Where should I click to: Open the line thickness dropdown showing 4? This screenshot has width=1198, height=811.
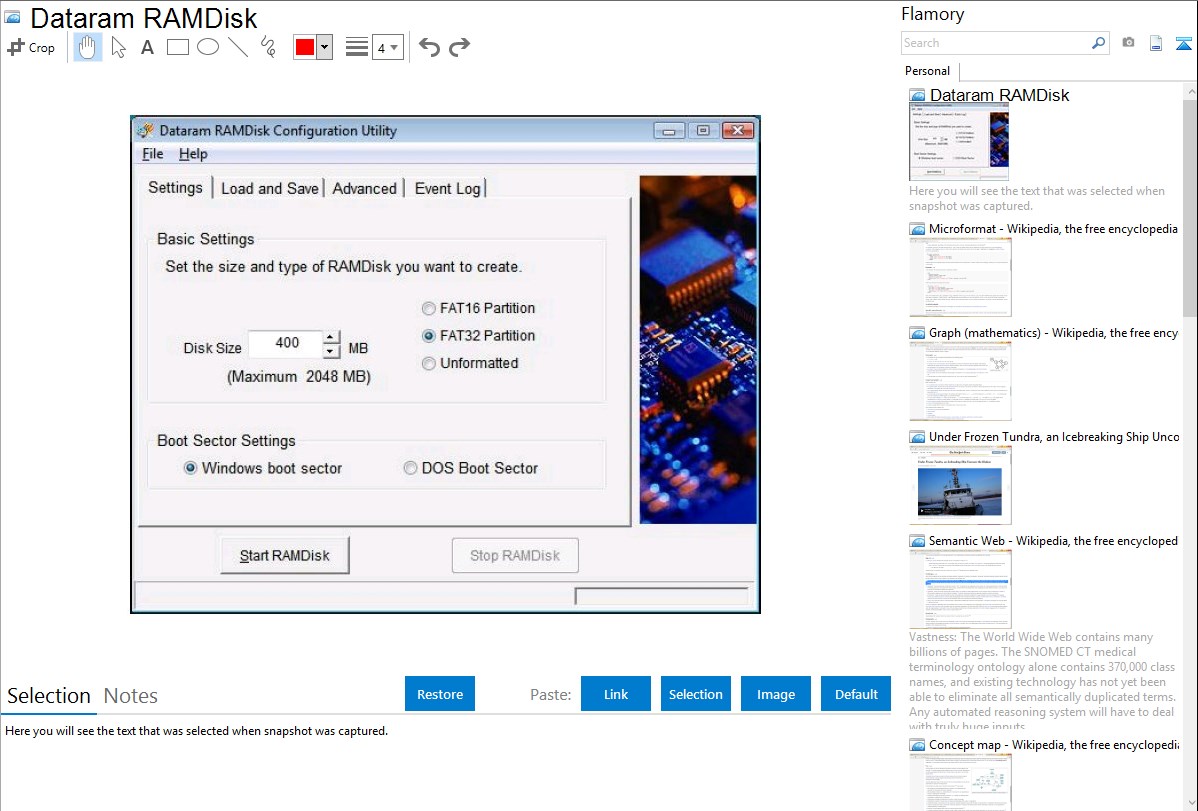(388, 47)
